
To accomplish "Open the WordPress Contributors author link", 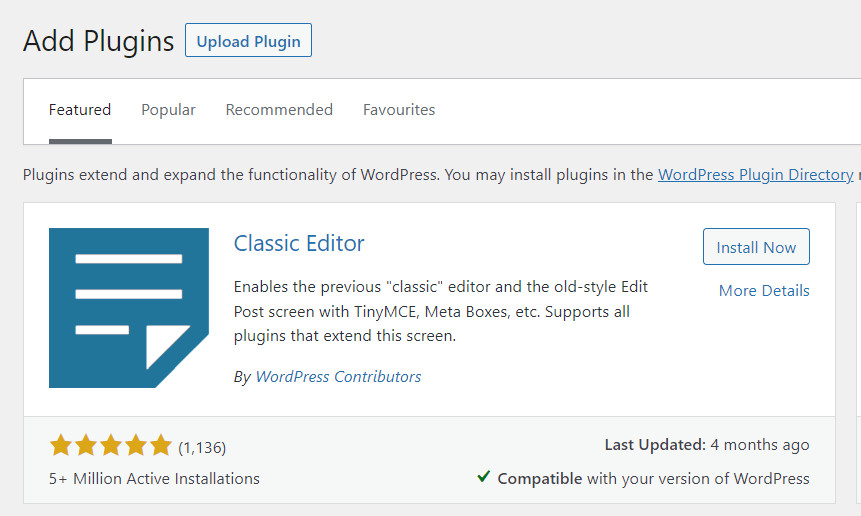I will point(338,377).
